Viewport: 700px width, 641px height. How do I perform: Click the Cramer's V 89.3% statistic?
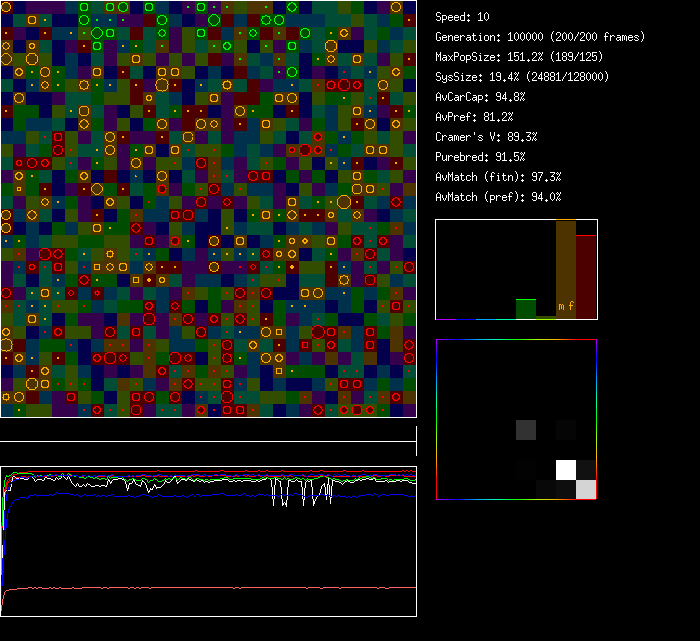coord(486,137)
